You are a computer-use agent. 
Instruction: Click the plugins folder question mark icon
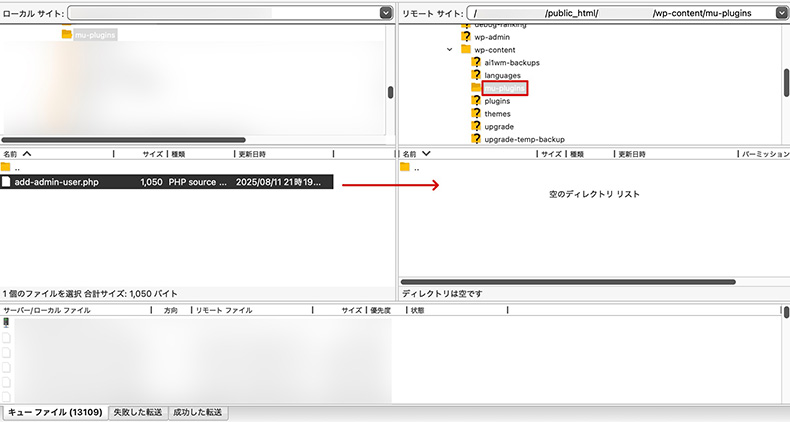pos(476,101)
